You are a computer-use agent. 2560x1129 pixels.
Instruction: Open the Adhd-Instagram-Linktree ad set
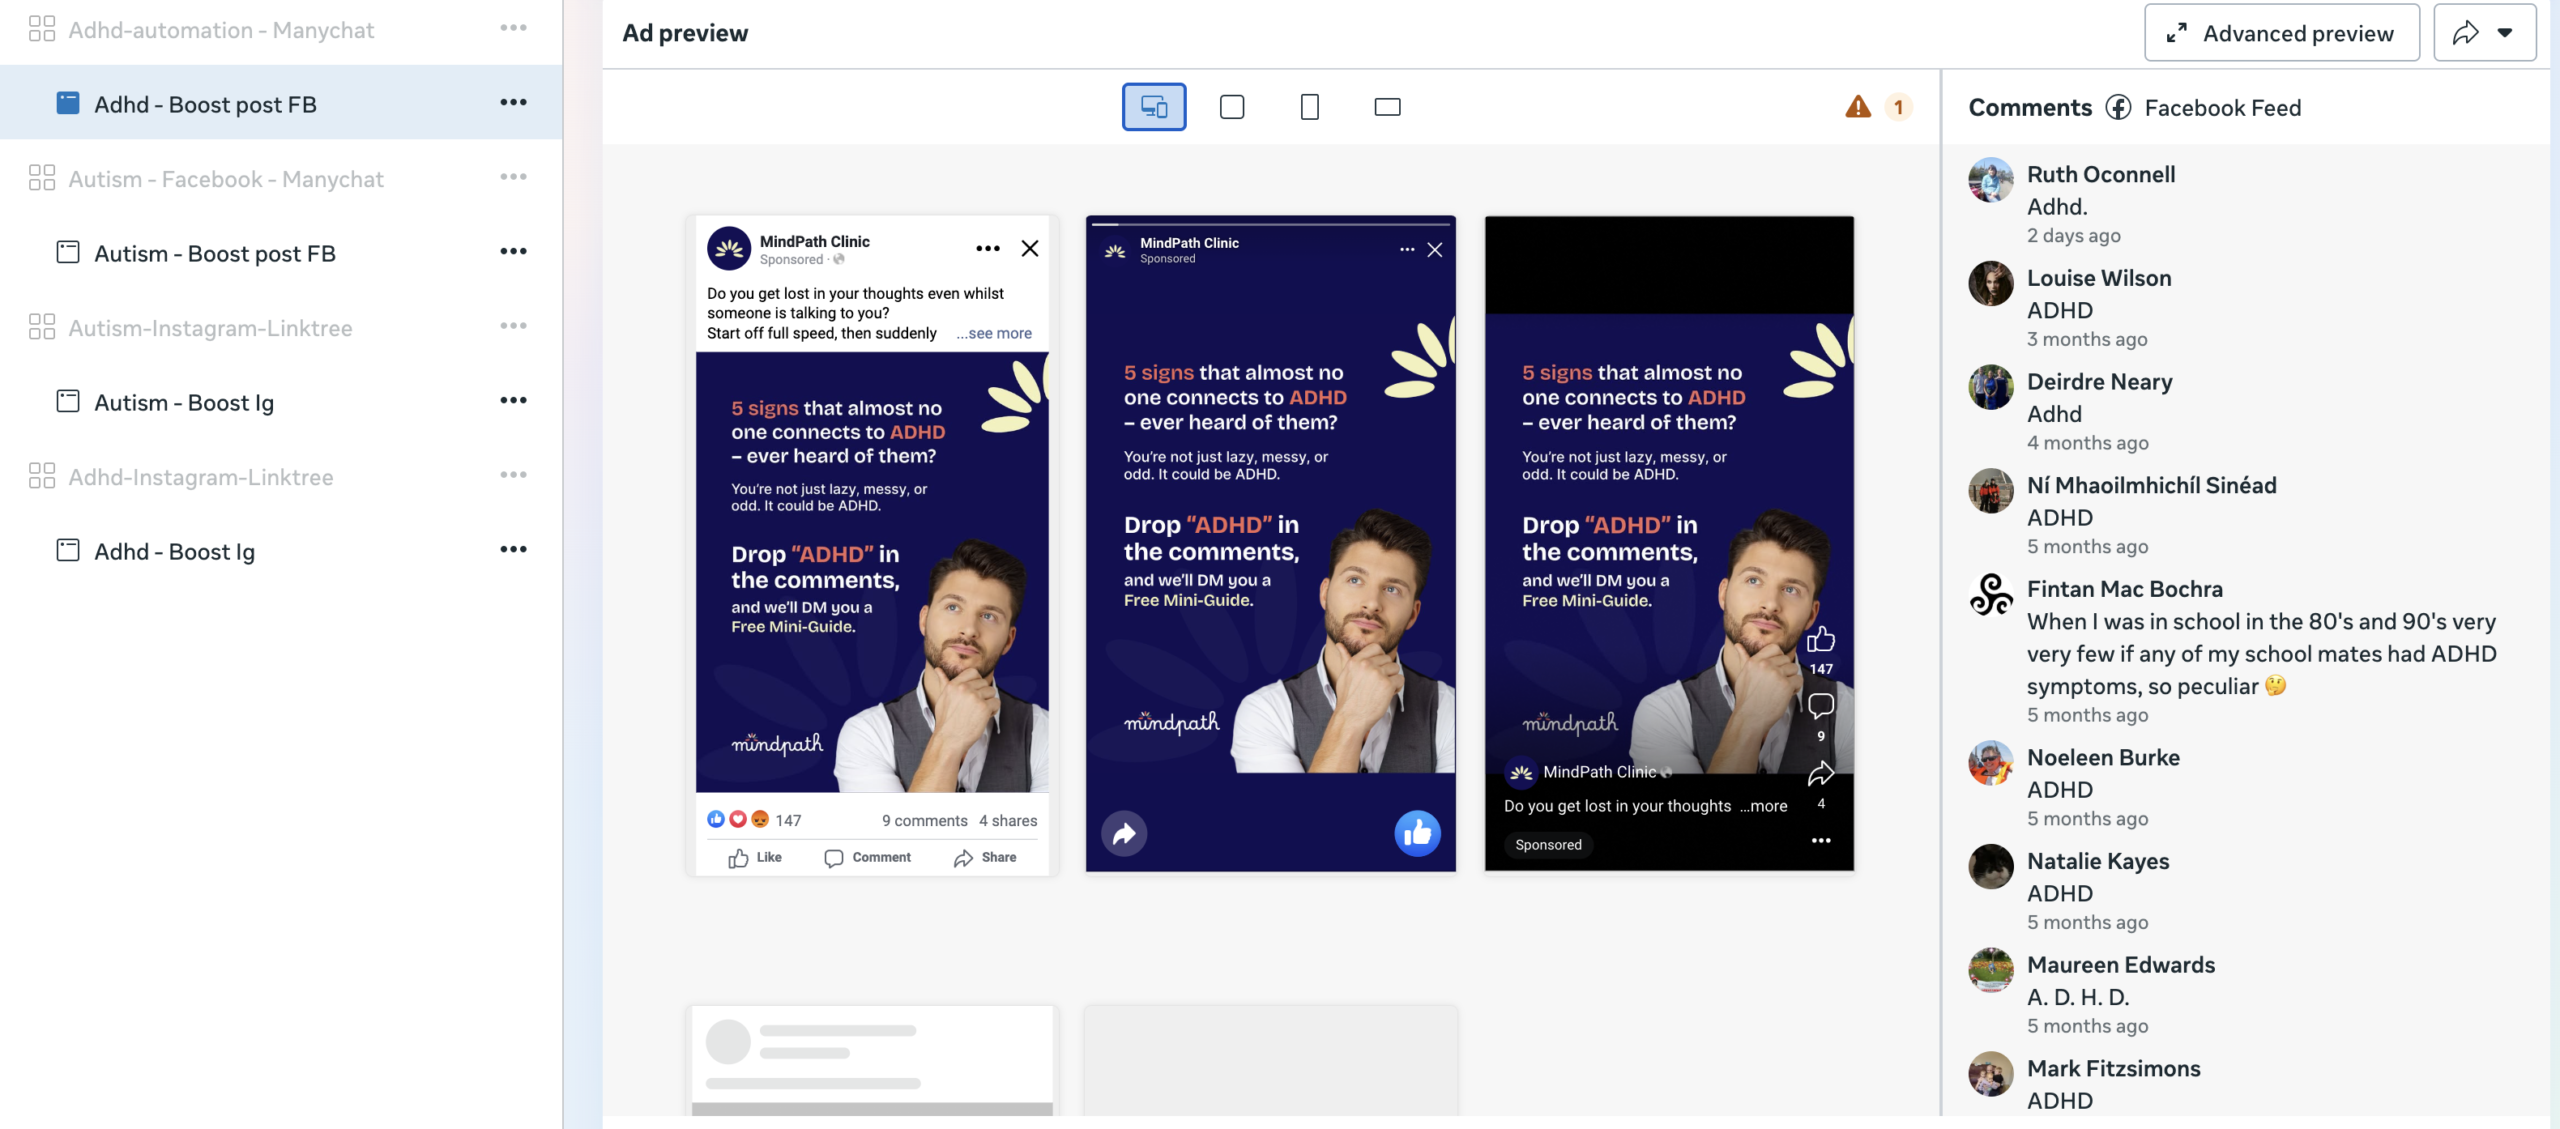coord(200,477)
